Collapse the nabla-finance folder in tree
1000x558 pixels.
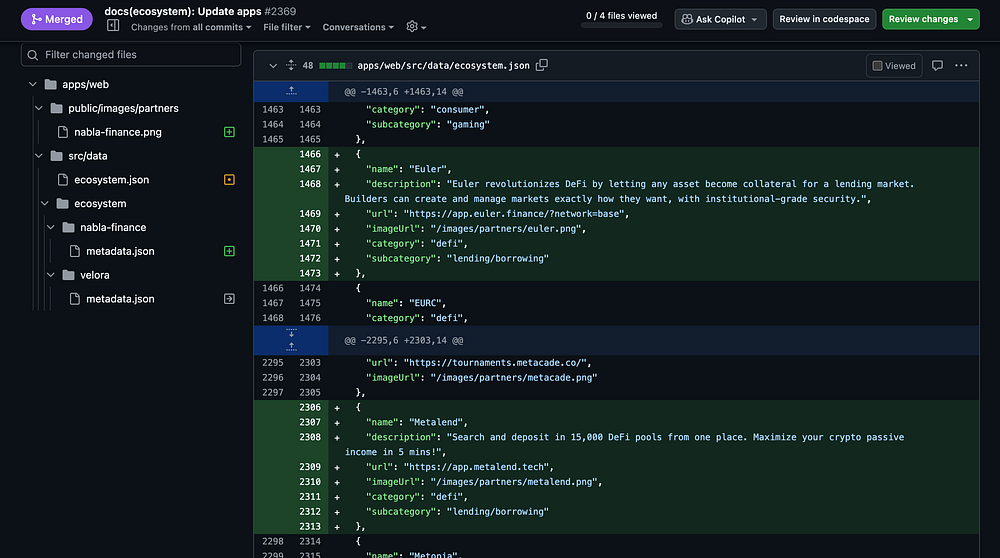tap(51, 227)
